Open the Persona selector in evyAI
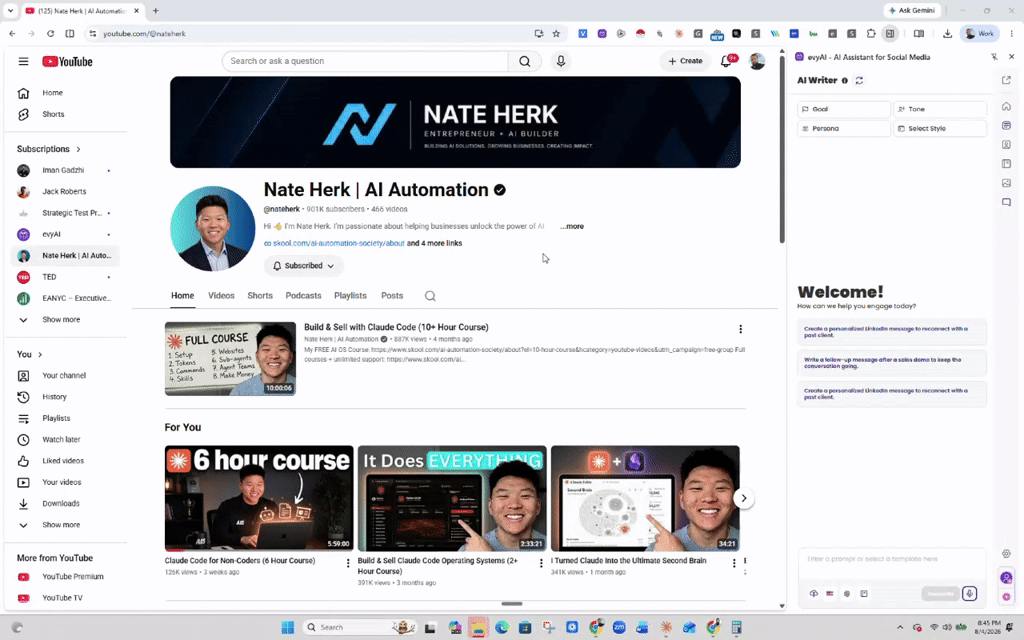Viewport: 1024px width, 640px height. (843, 129)
